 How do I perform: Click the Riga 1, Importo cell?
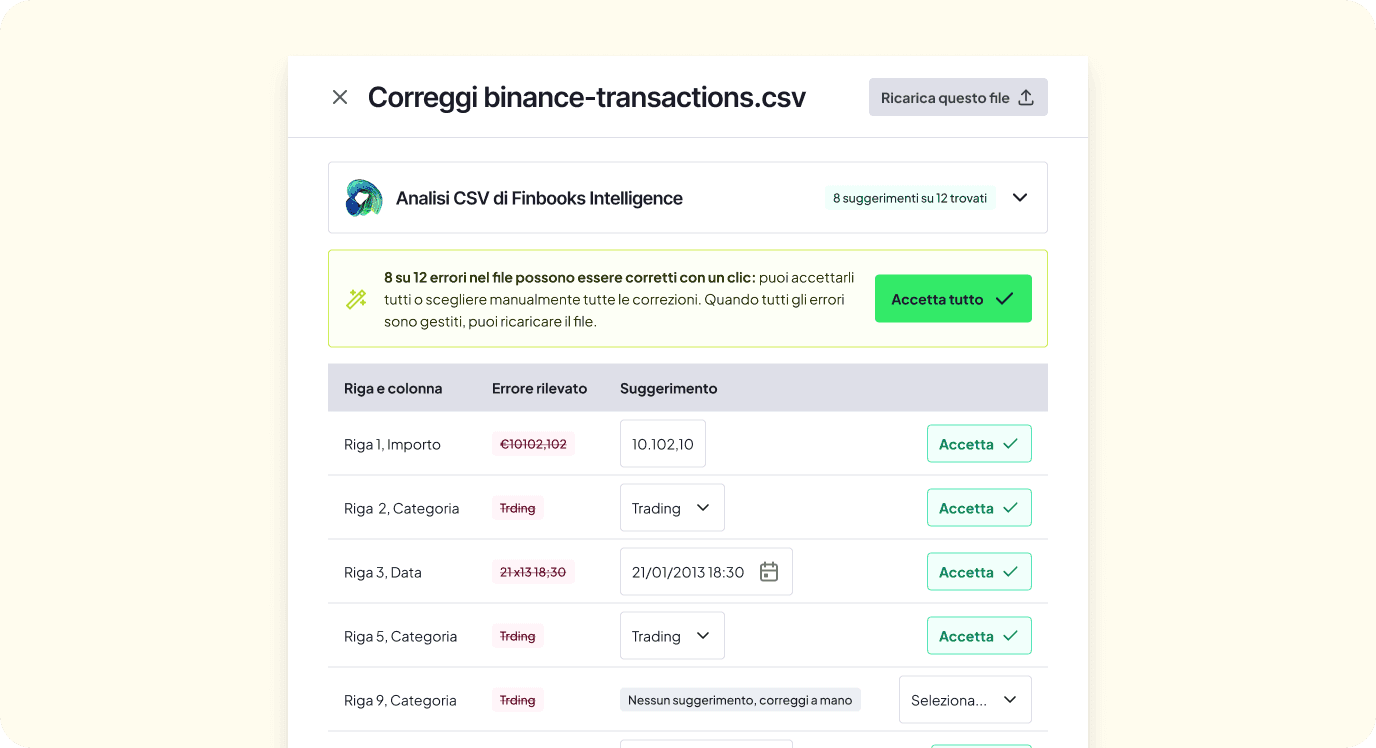pyautogui.click(x=392, y=444)
